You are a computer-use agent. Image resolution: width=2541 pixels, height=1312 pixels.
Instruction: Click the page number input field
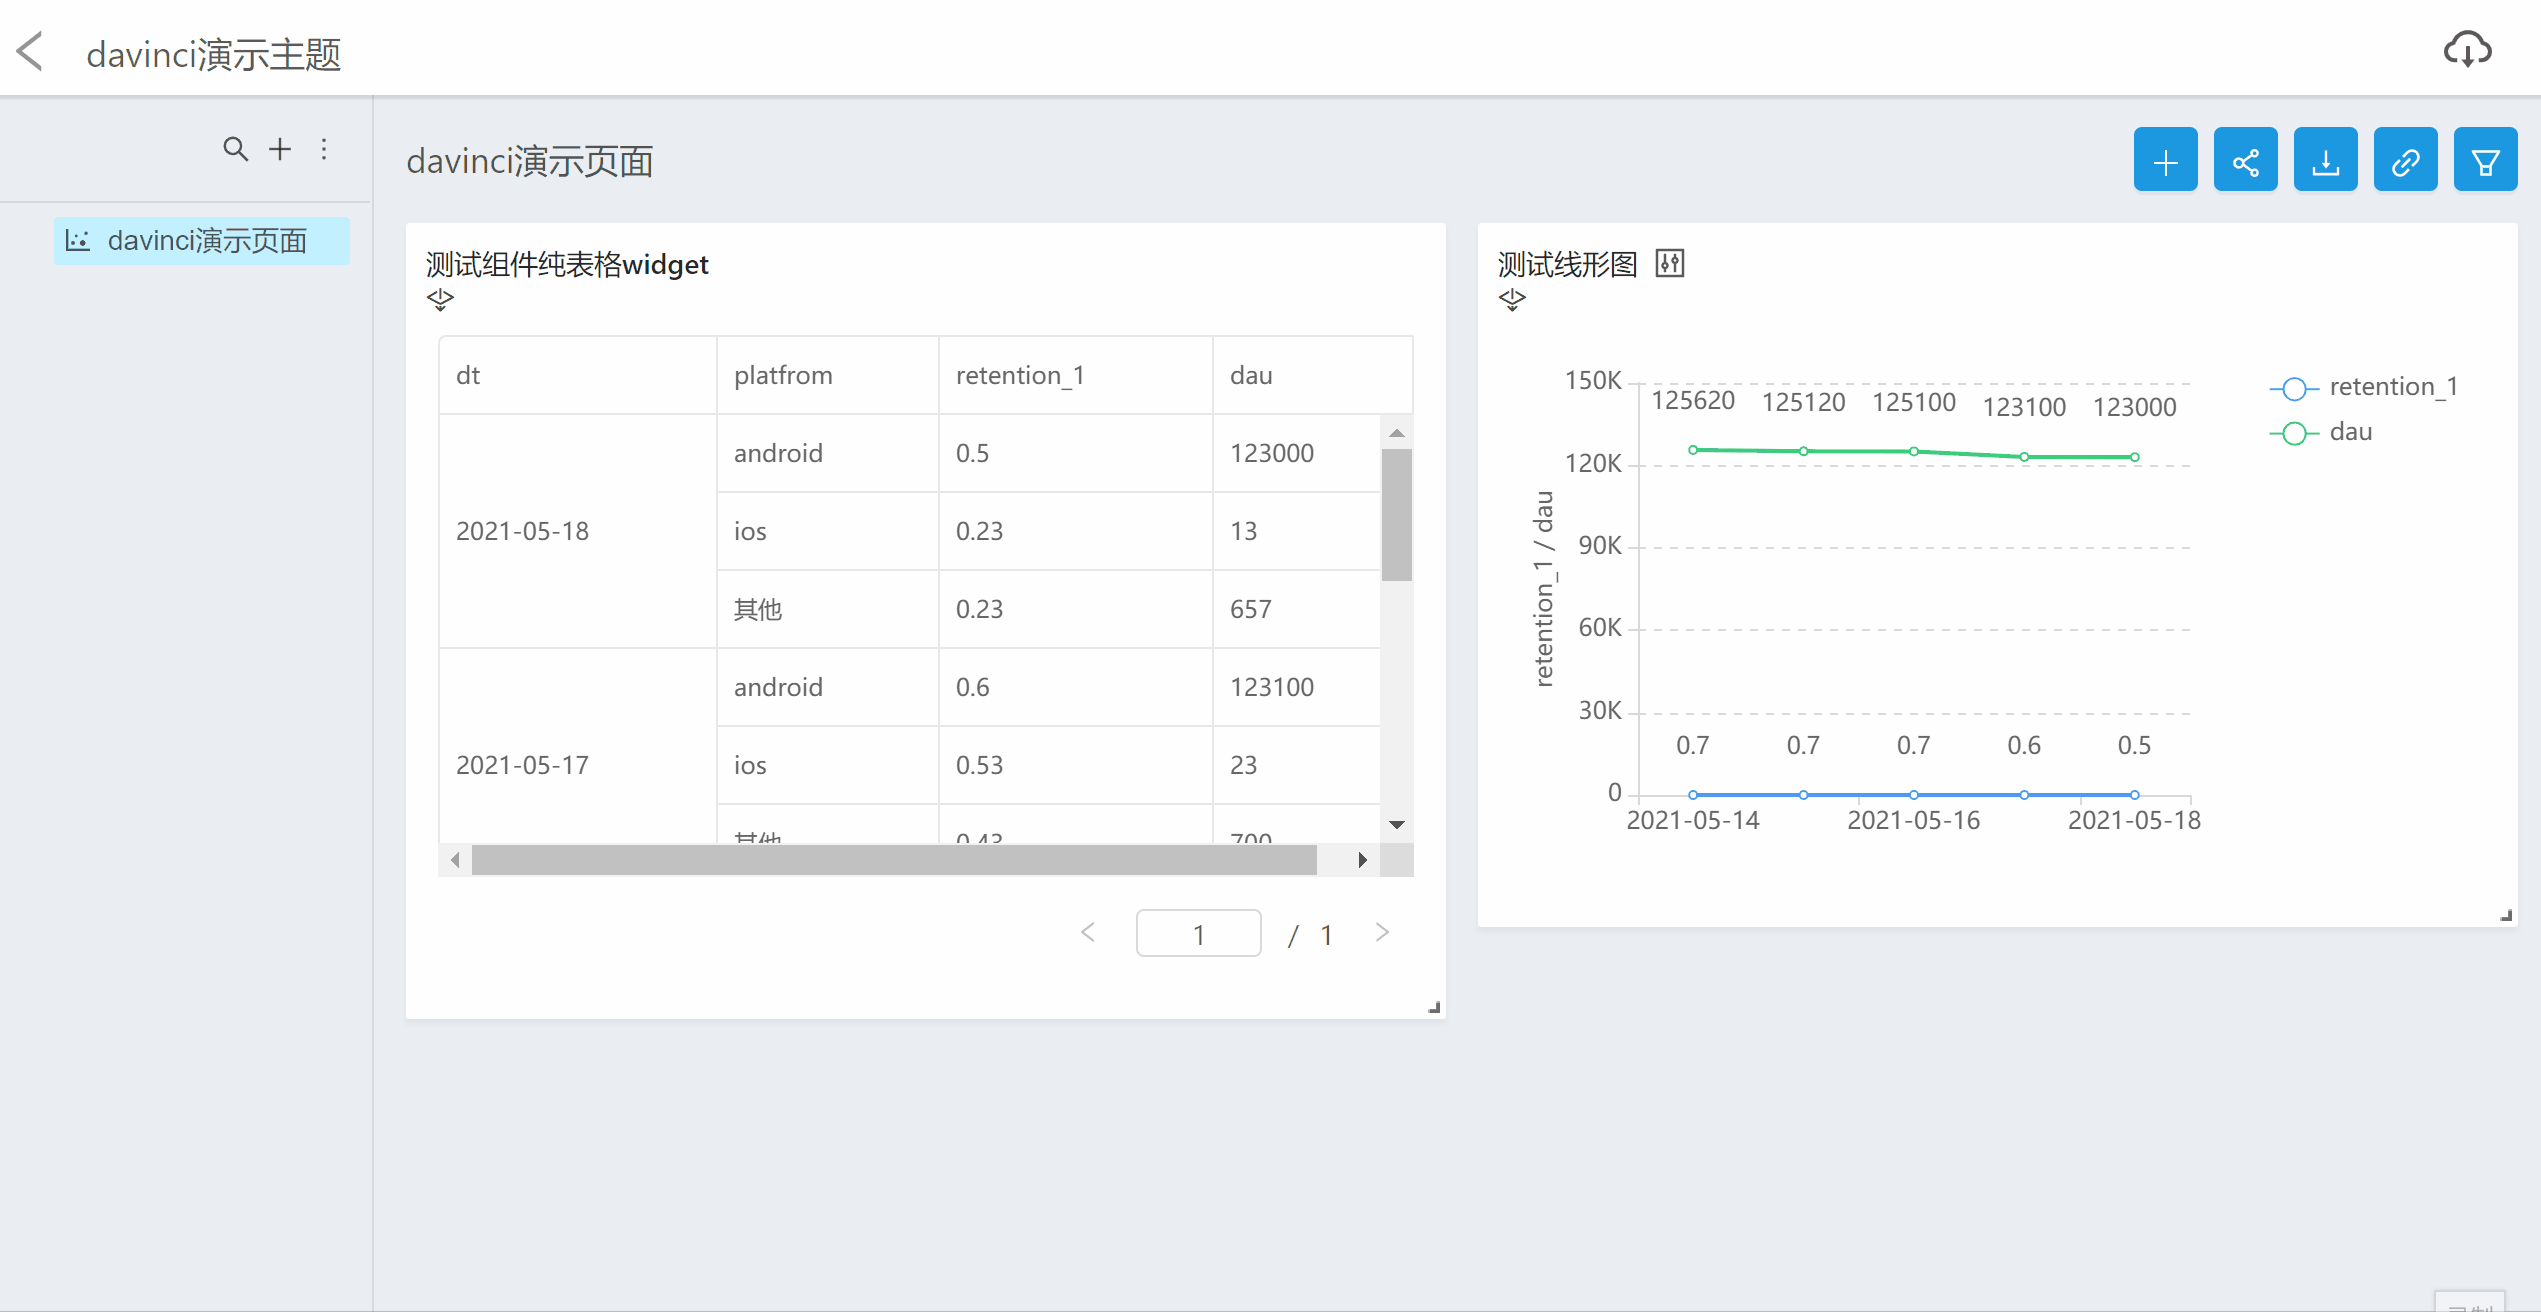(x=1198, y=932)
